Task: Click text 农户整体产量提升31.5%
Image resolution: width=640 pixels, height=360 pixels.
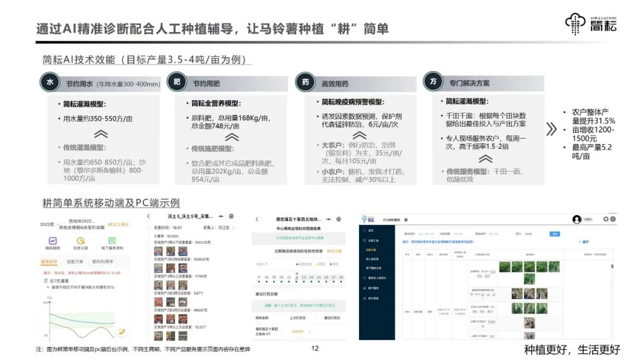Action: (593, 116)
